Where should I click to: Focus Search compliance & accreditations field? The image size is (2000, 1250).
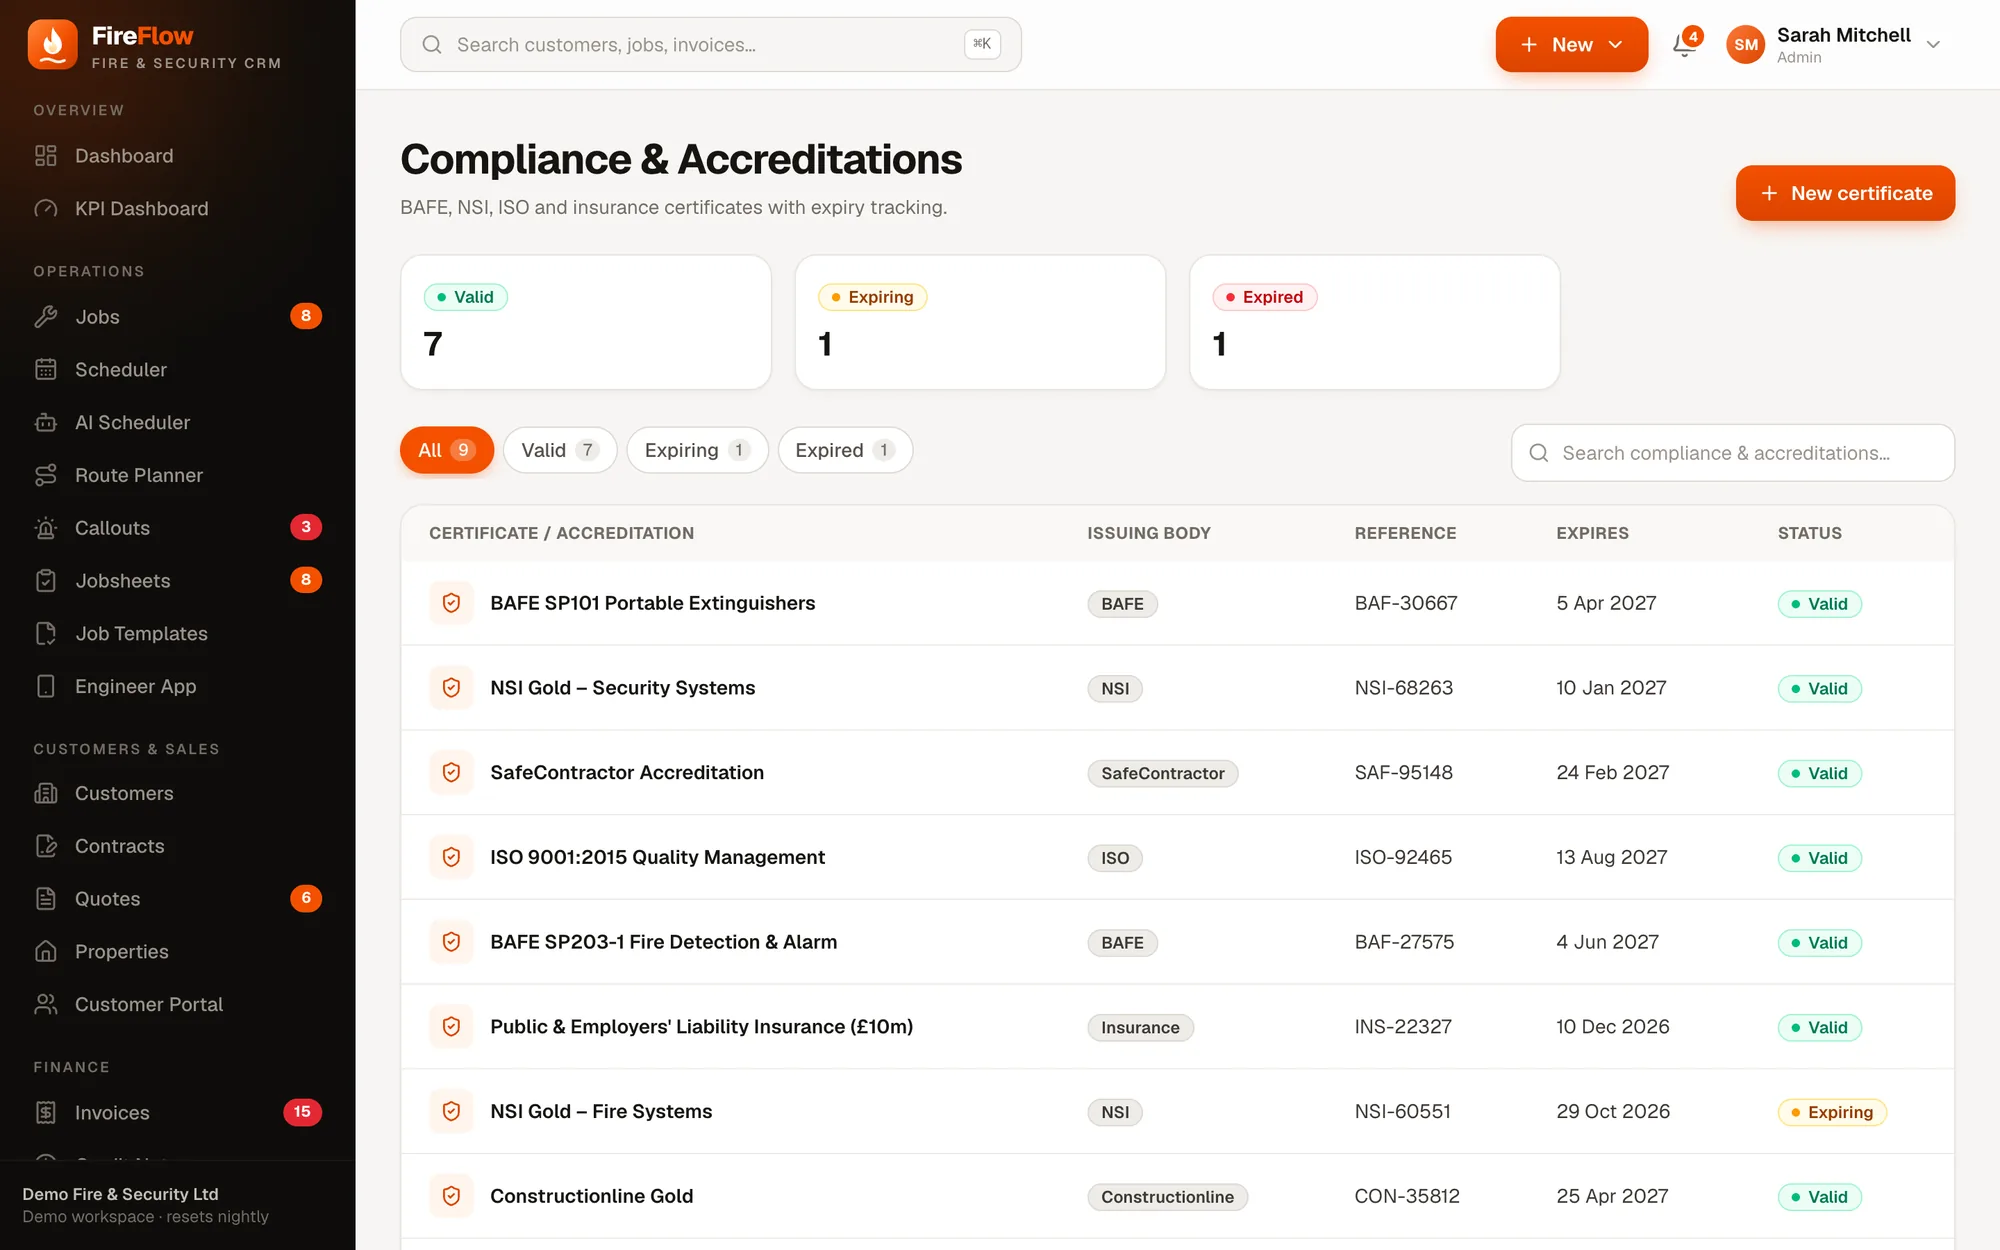[1733, 453]
